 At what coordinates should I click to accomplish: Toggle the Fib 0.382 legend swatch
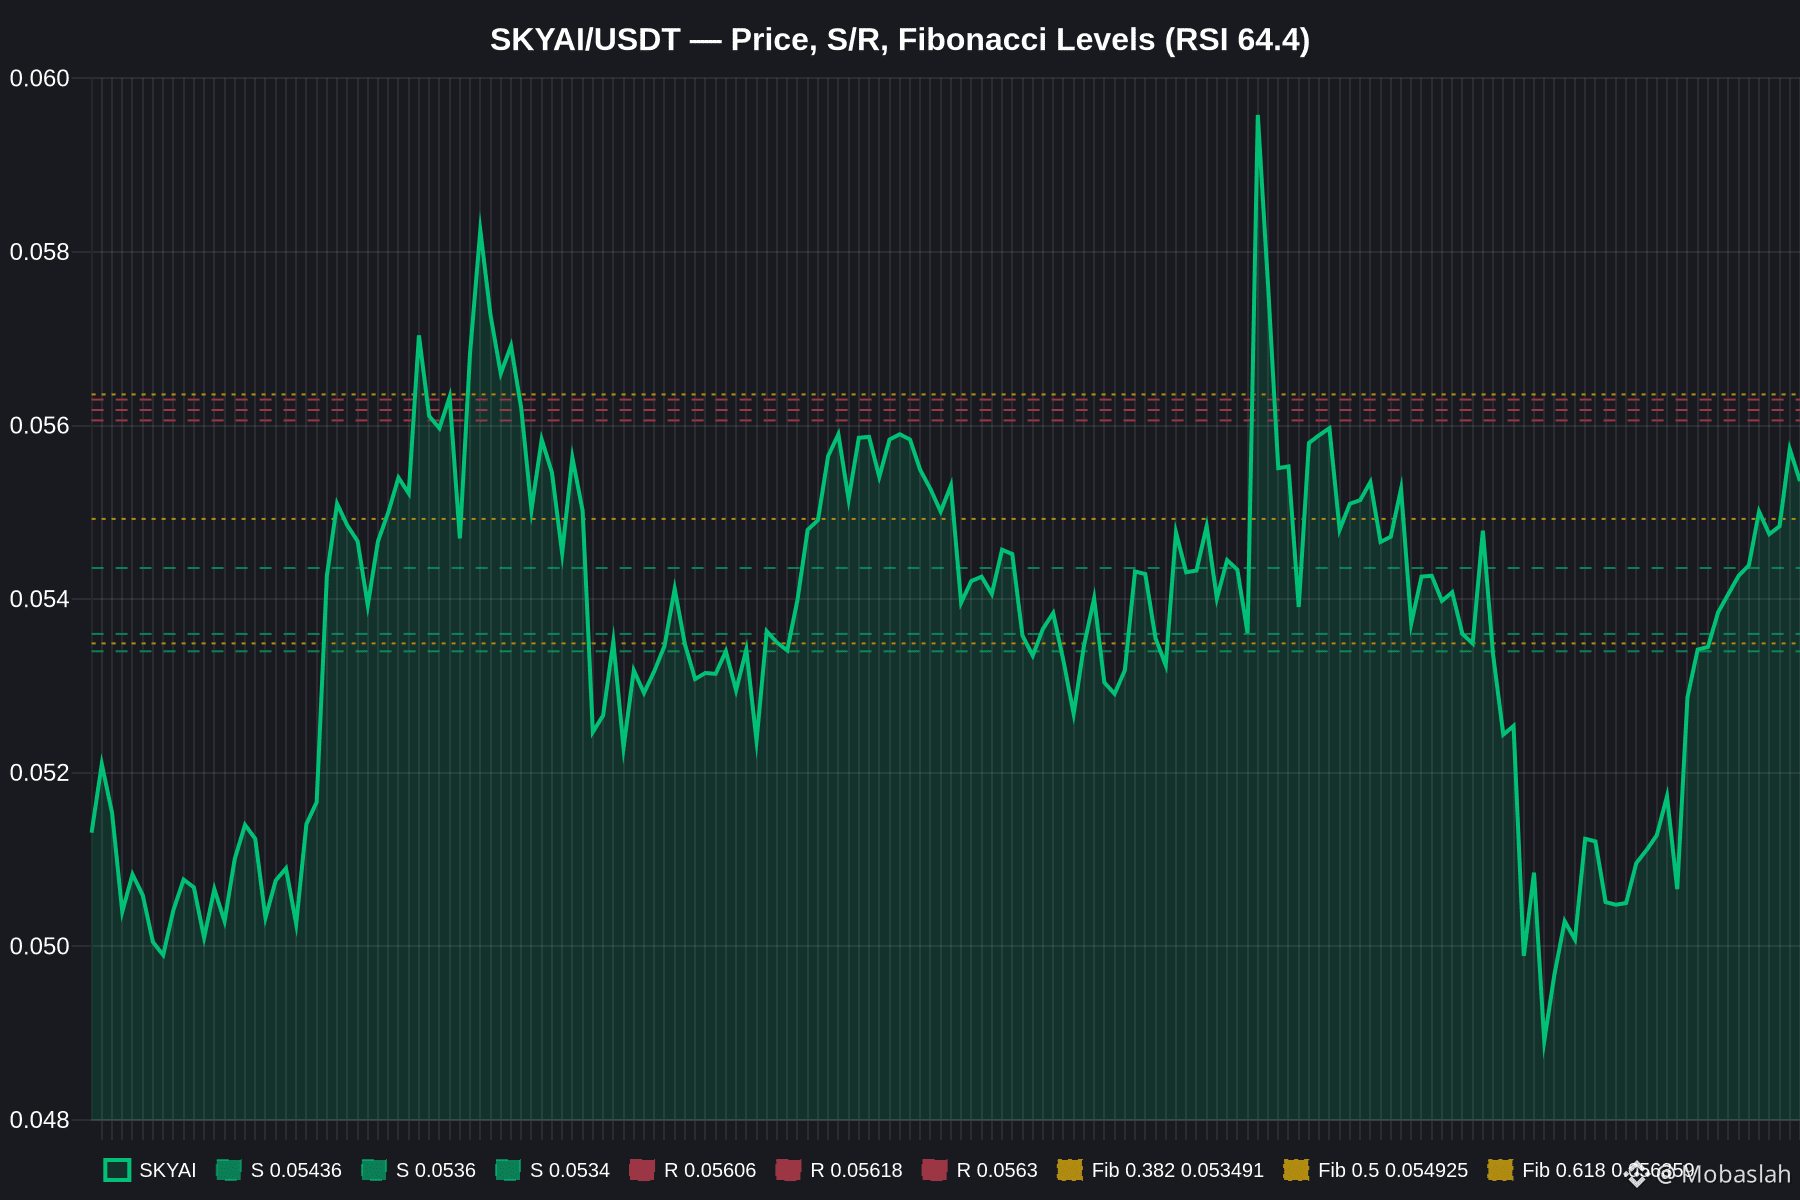click(x=1070, y=1170)
